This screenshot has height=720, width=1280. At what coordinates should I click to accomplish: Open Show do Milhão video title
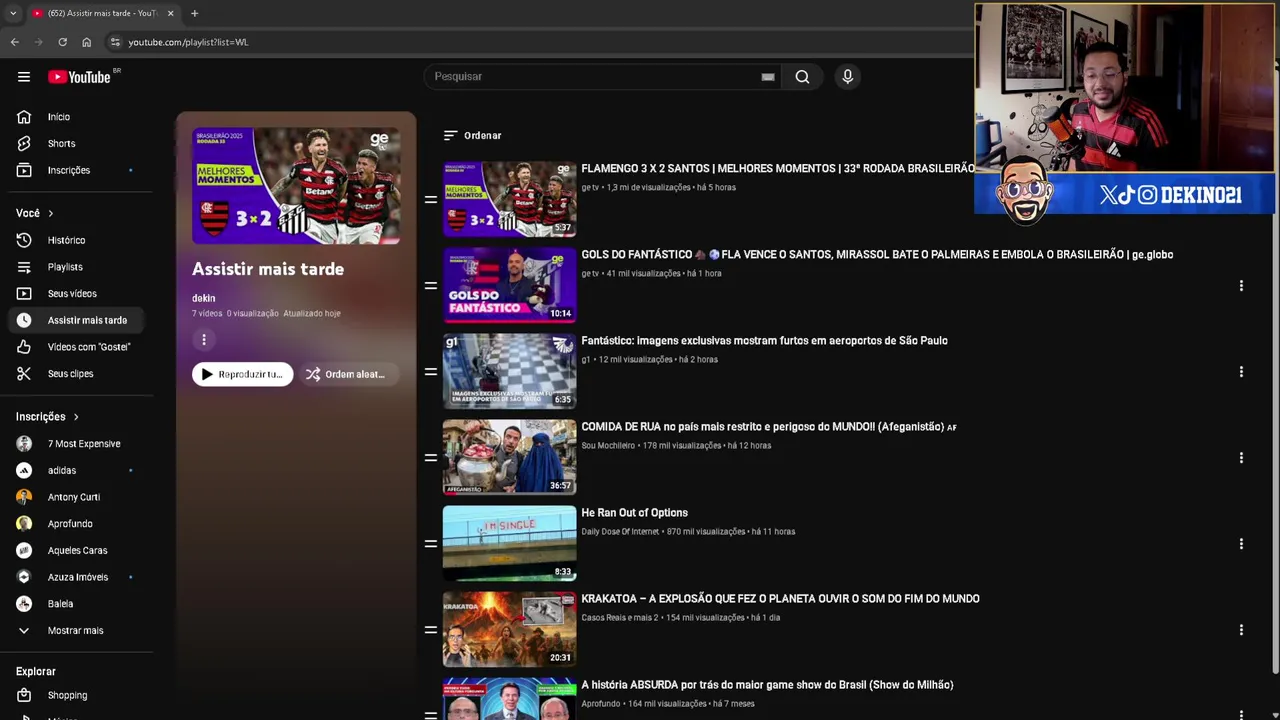pos(767,685)
